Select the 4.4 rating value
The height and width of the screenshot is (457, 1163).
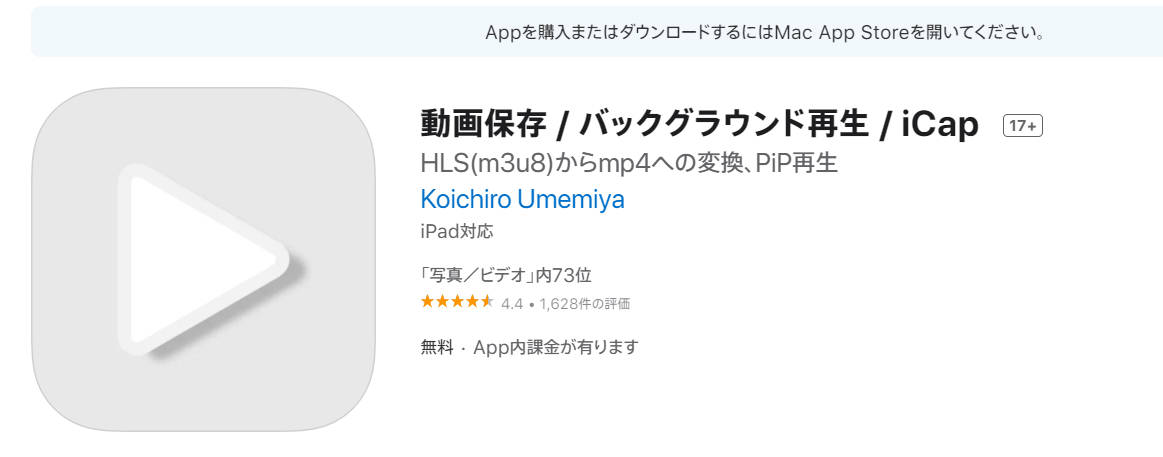512,303
